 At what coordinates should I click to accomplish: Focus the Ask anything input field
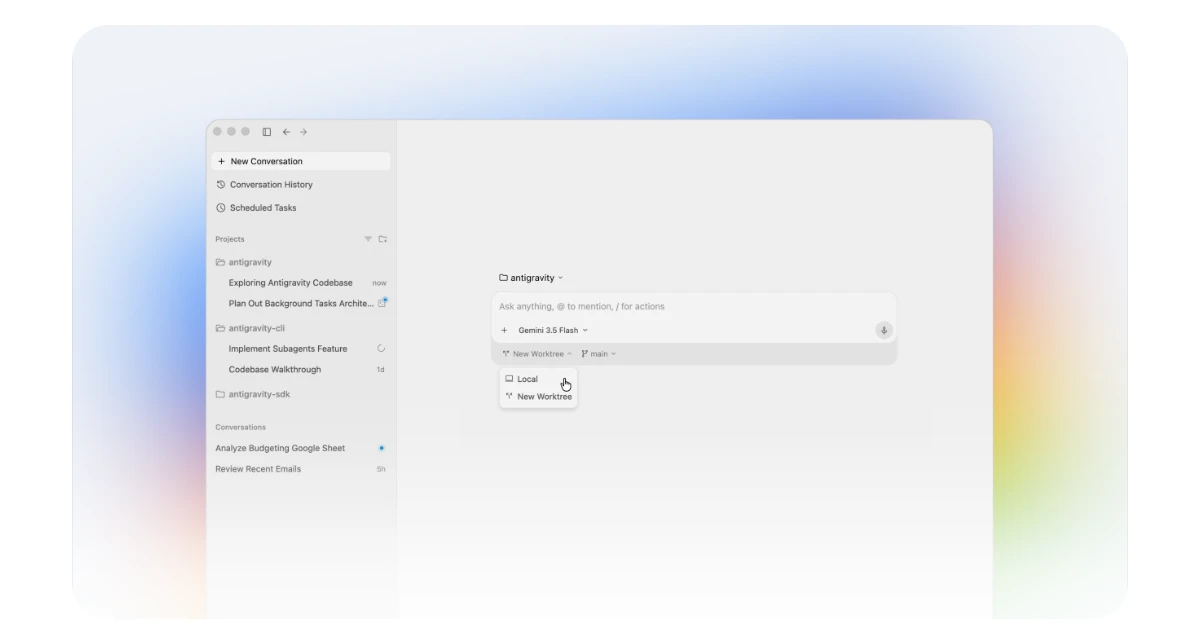[694, 307]
